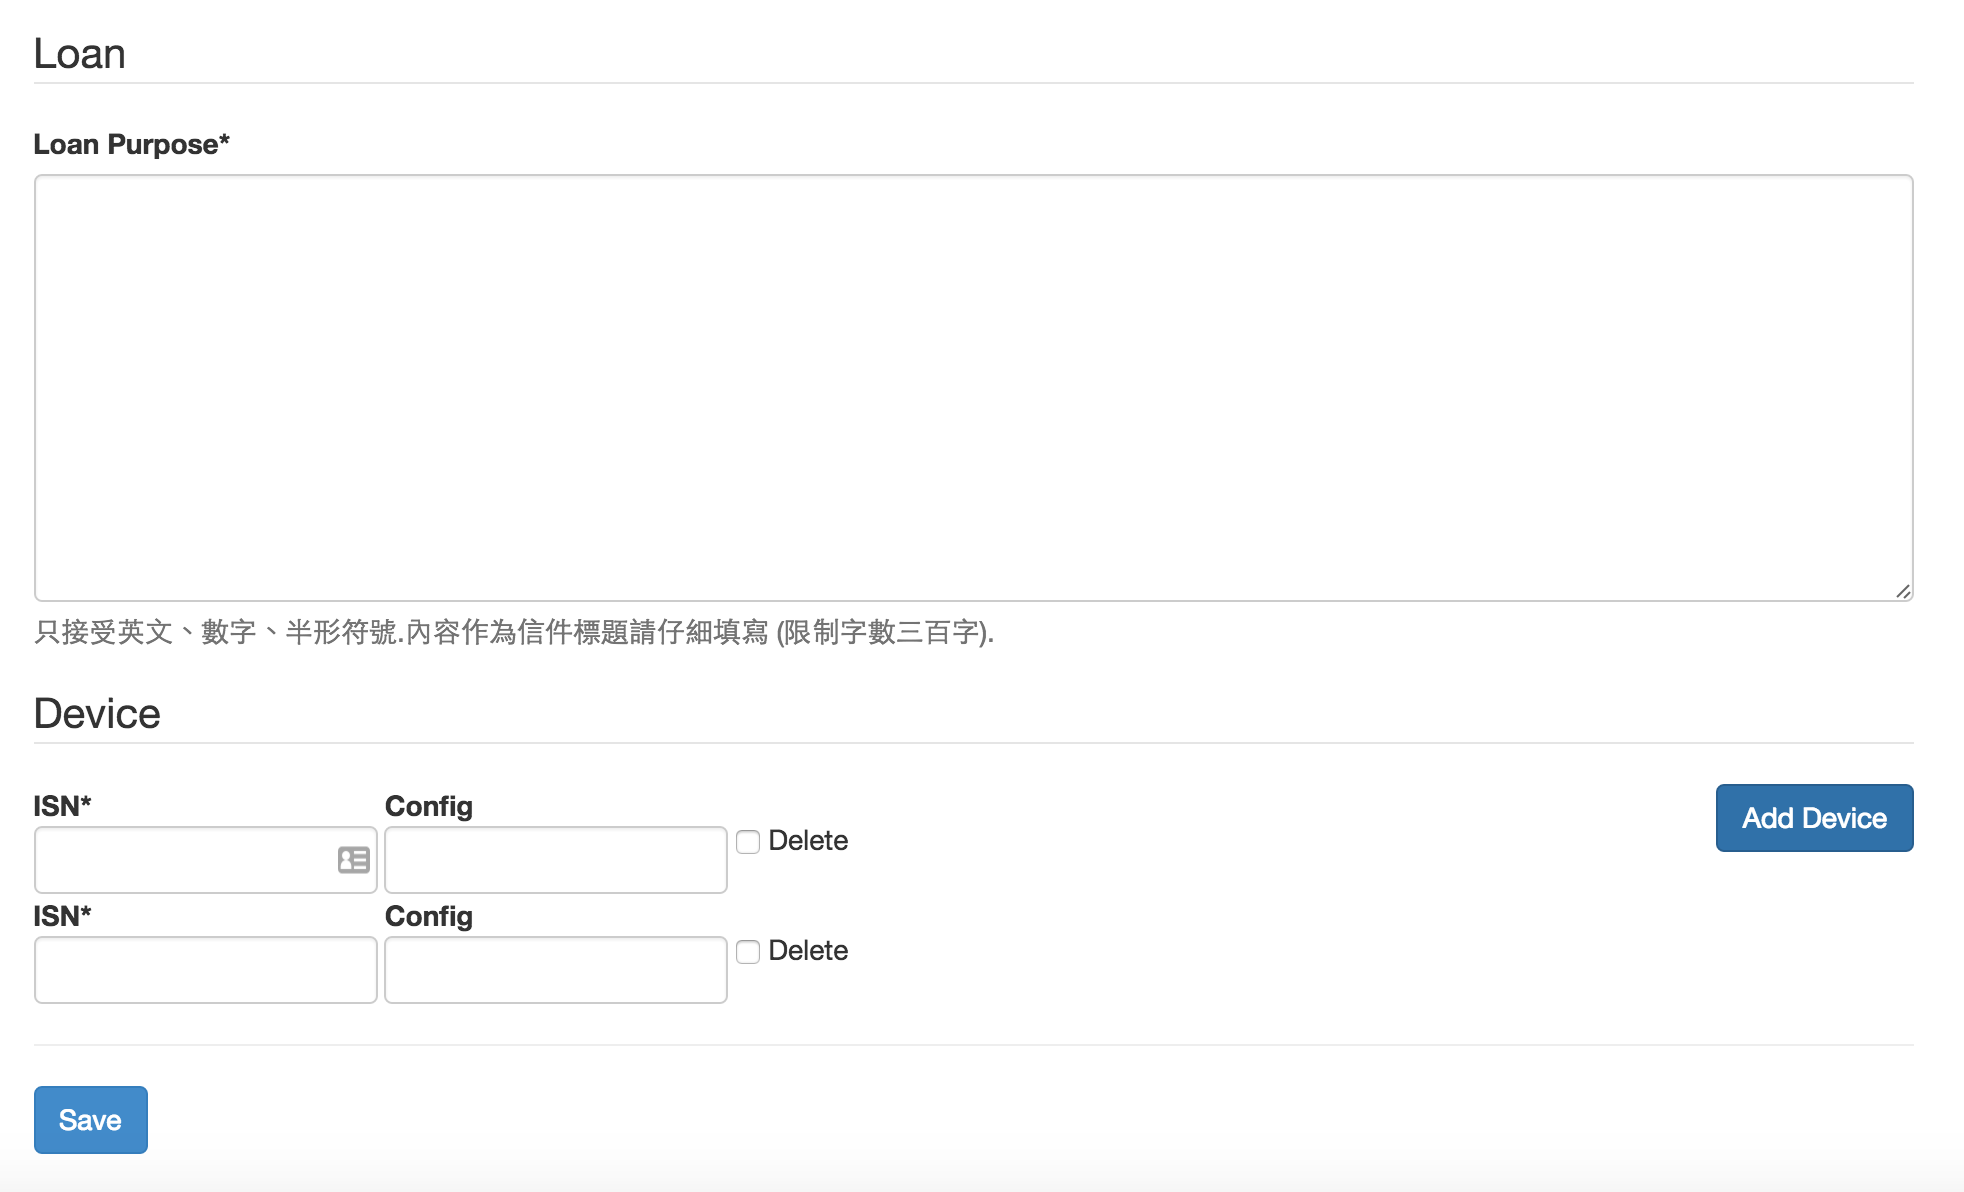Click the Device section heading
Viewport: 1964px width, 1192px height.
click(x=97, y=714)
